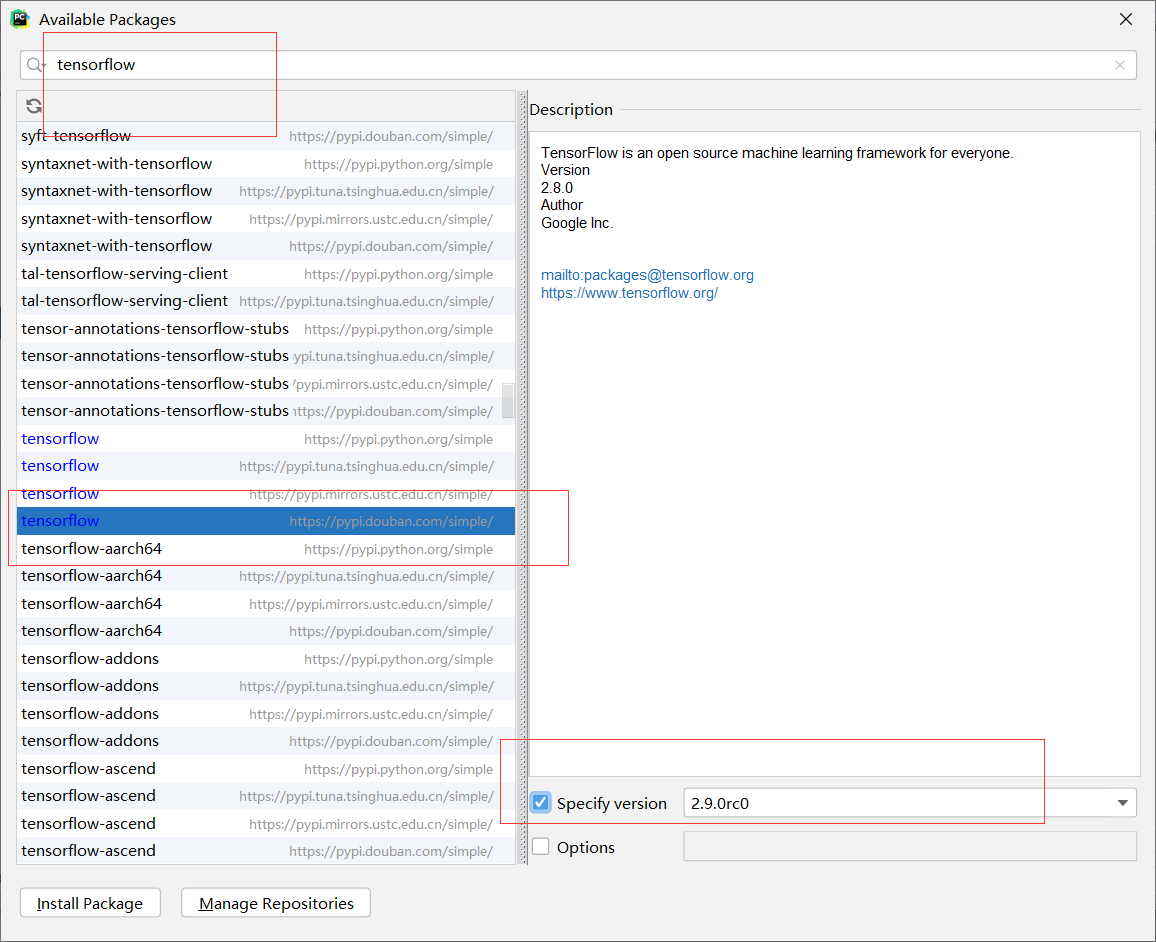Select syntaxnet-with-tensorflow from tsinghua mirror
This screenshot has height=942, width=1156.
pyautogui.click(x=265, y=191)
